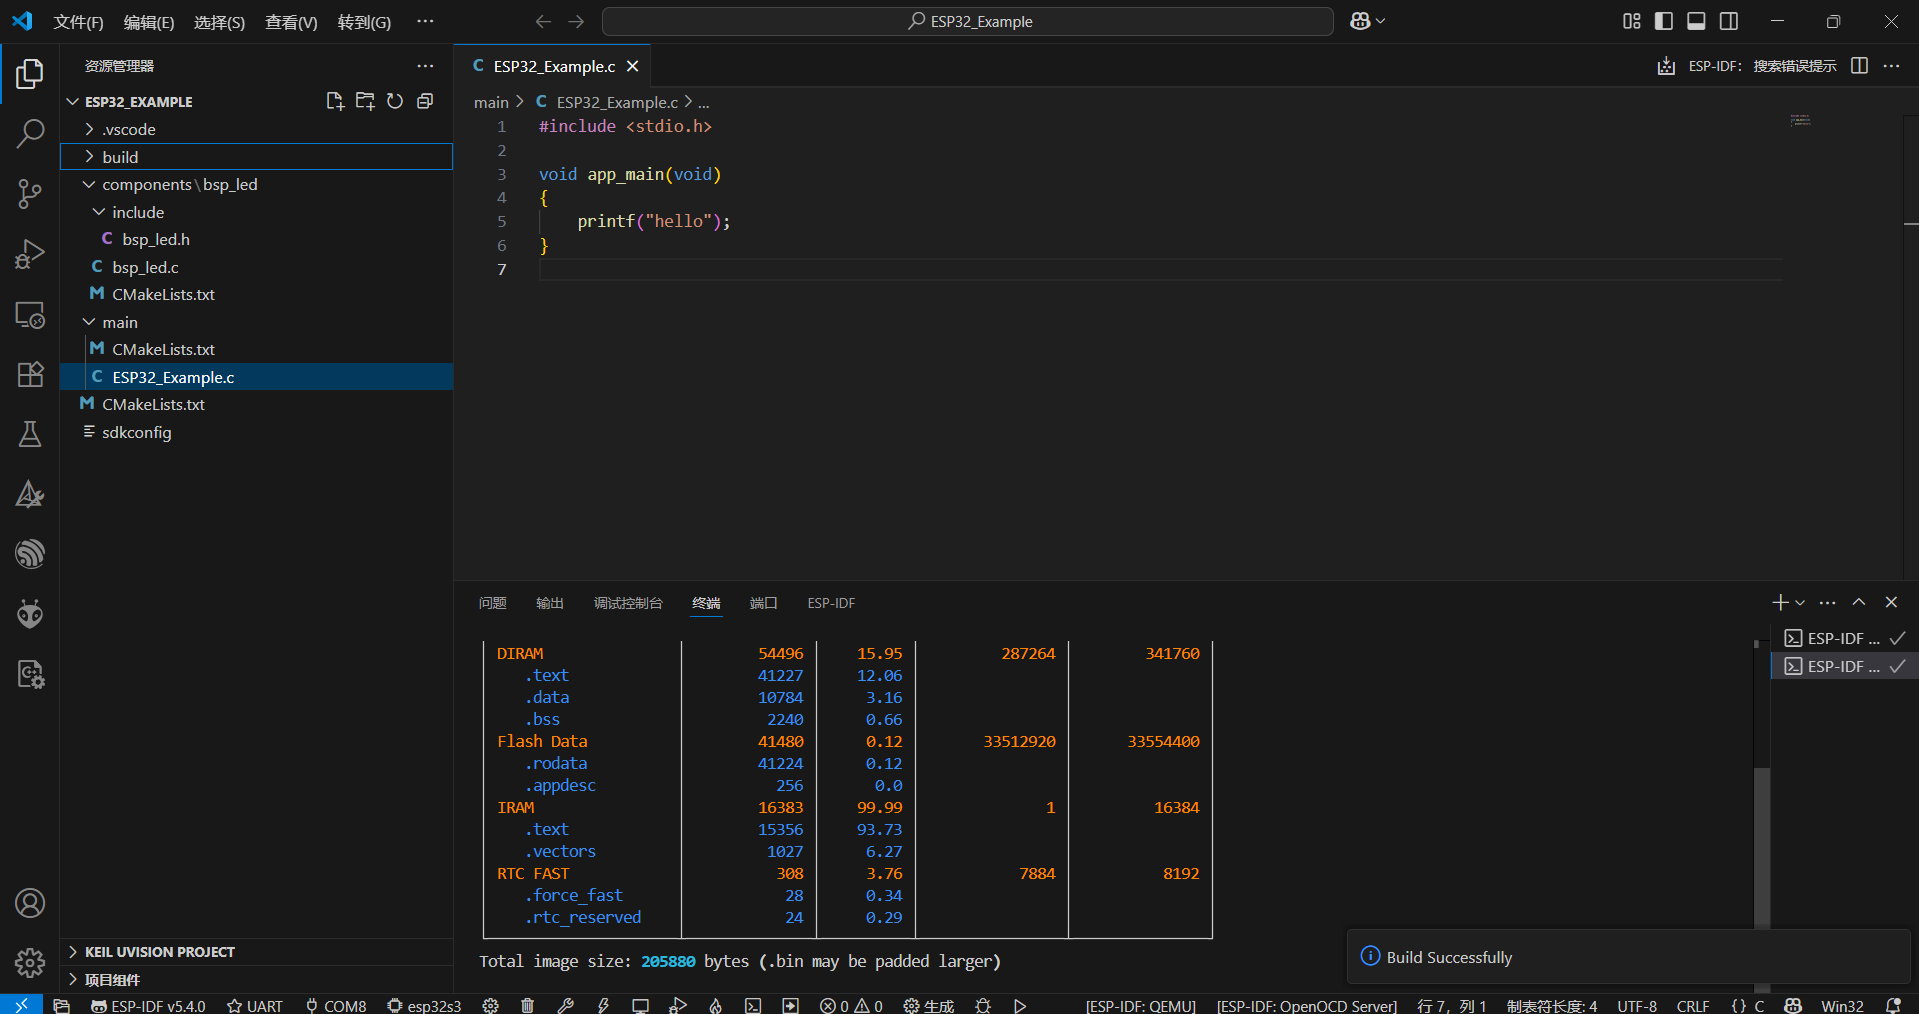Collapse the main folder
This screenshot has height=1014, width=1919.
click(x=256, y=322)
